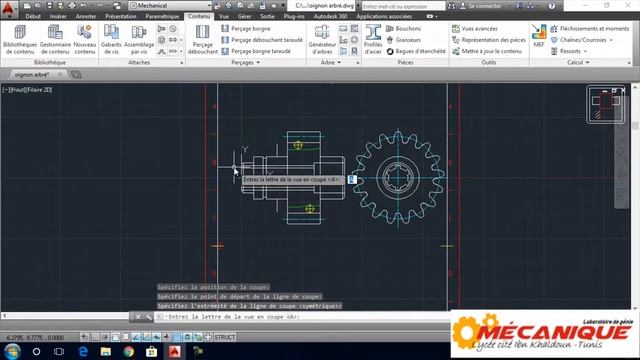Screen dimensions: 640x360
Task: Click Filaire 2D visual style label
Action: (x=40, y=90)
